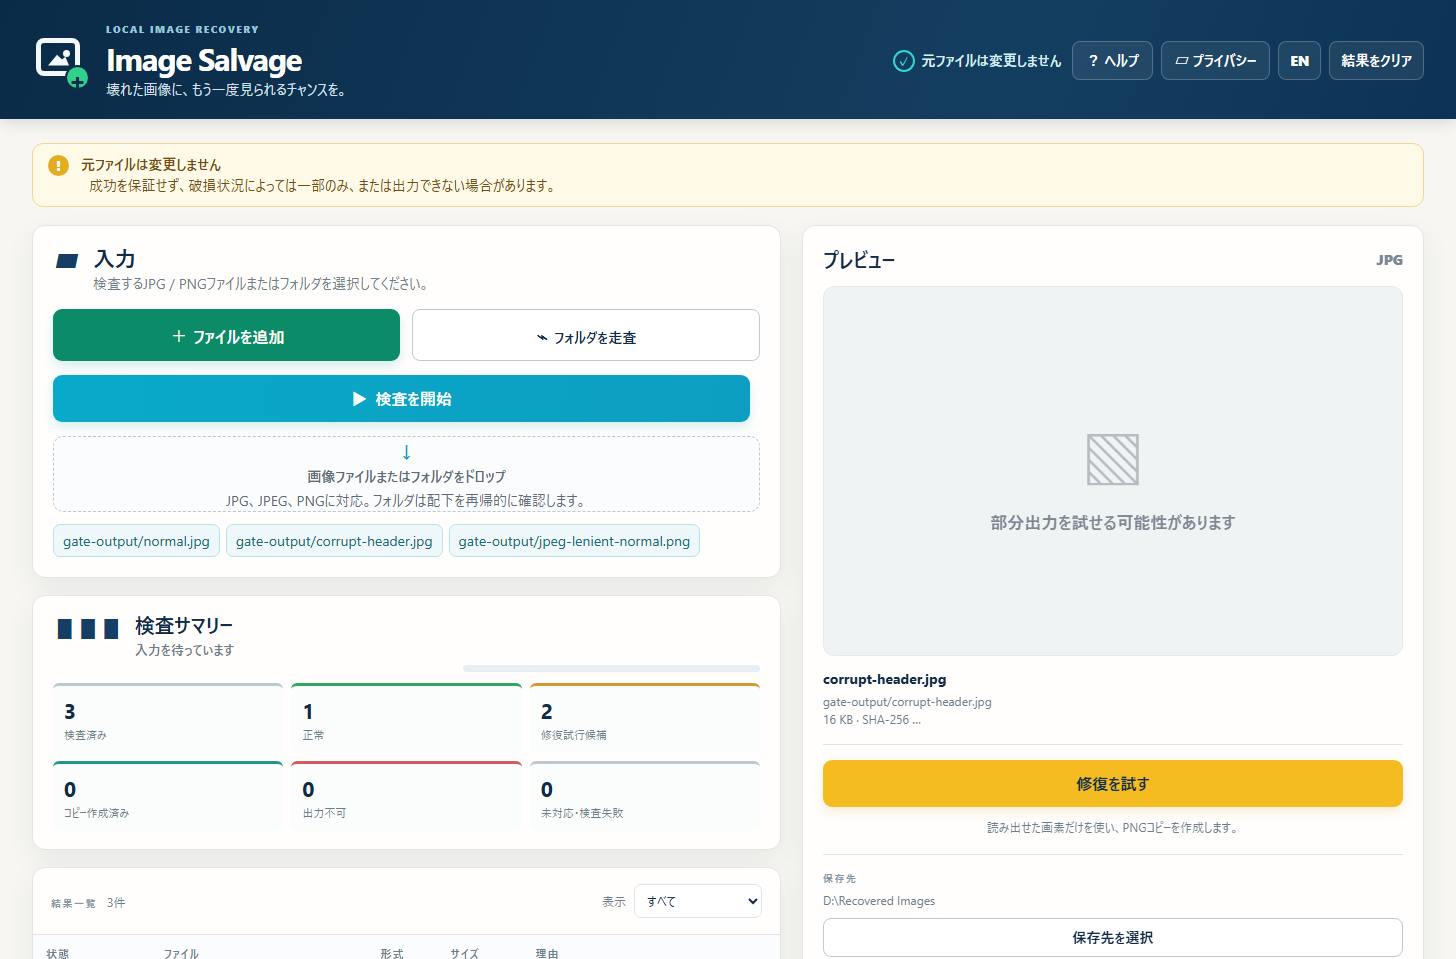Screen dimensions: 1456x959
Task: Click the 修復試行候補 count card
Action: [645, 719]
